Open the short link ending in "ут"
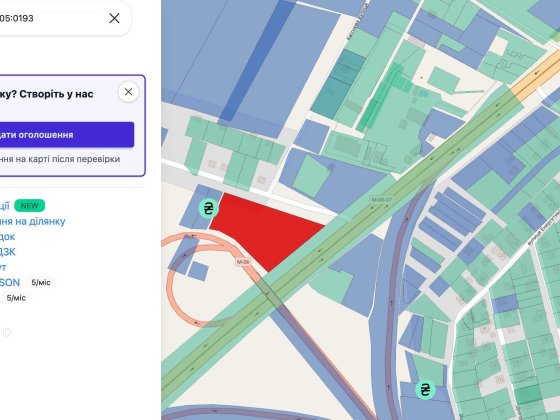Screen dimensions: 560x420 (x=3, y=267)
